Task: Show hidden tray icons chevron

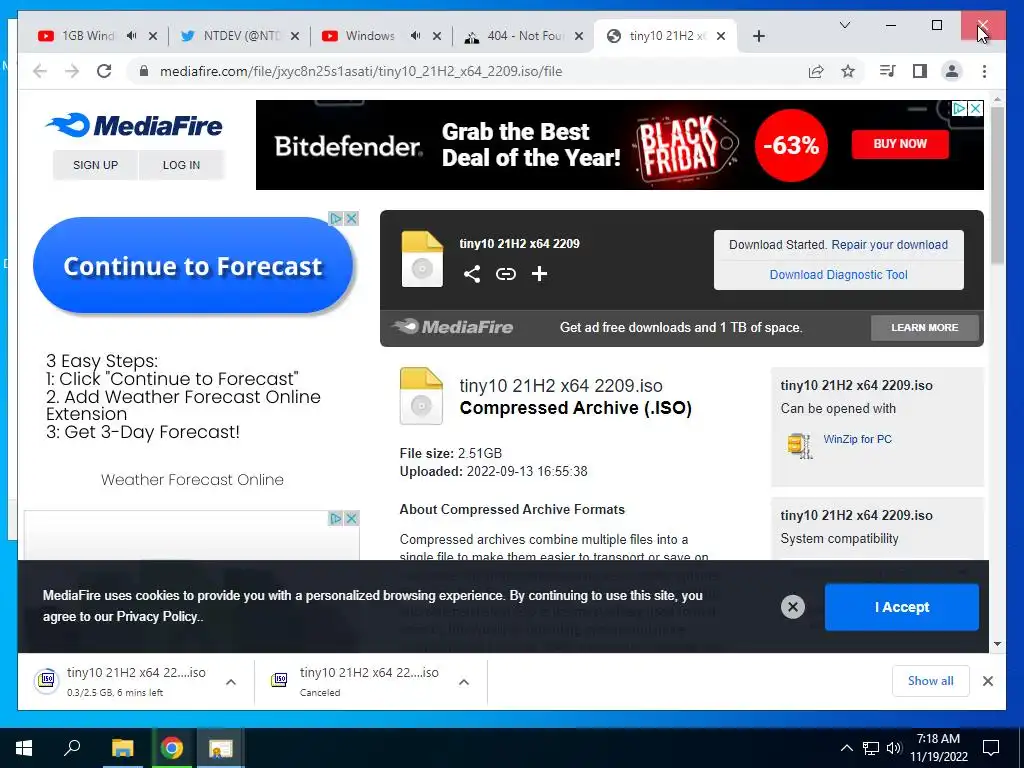Action: [846, 748]
